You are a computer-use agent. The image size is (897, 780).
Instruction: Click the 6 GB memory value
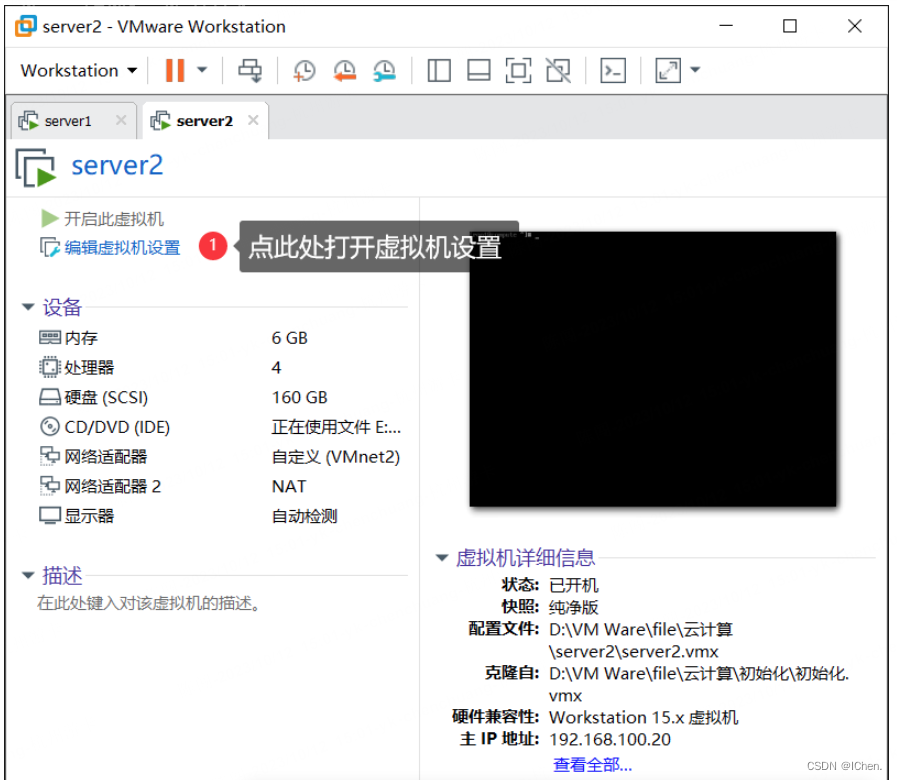(x=289, y=338)
